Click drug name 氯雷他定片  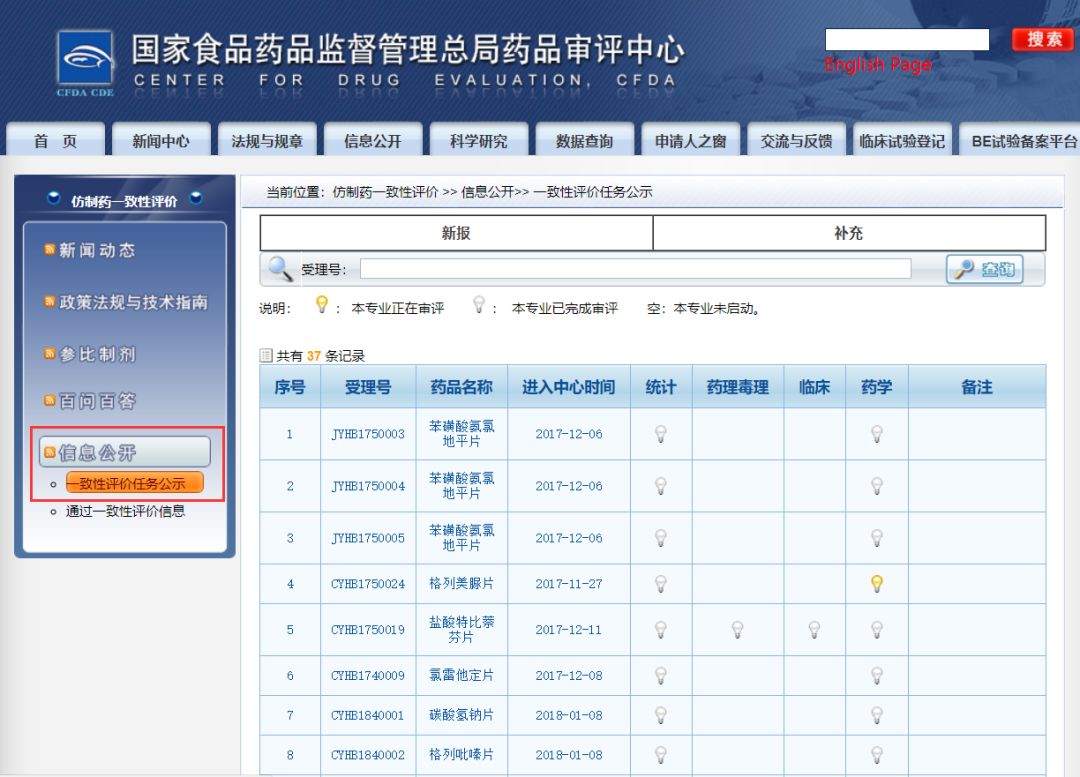[x=461, y=675]
